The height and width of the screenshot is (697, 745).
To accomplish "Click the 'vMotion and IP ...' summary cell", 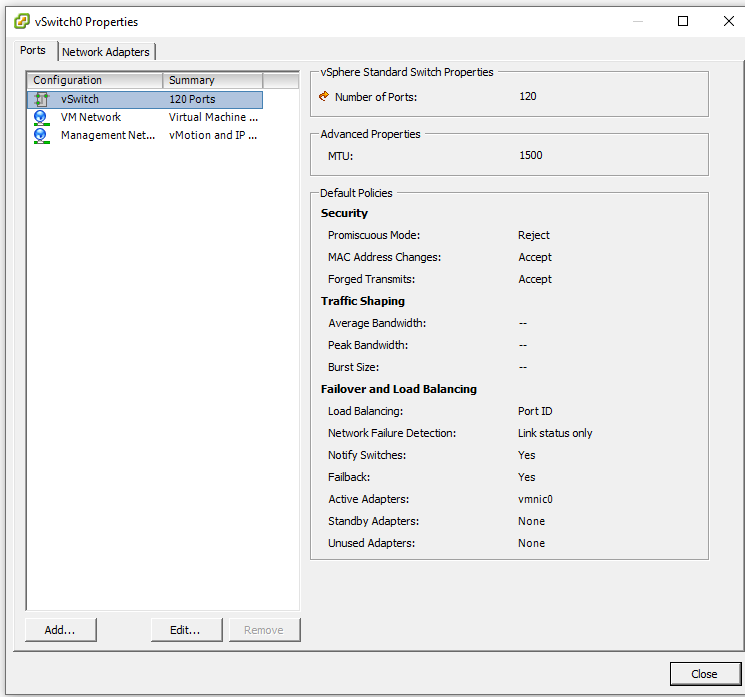I will (x=213, y=135).
